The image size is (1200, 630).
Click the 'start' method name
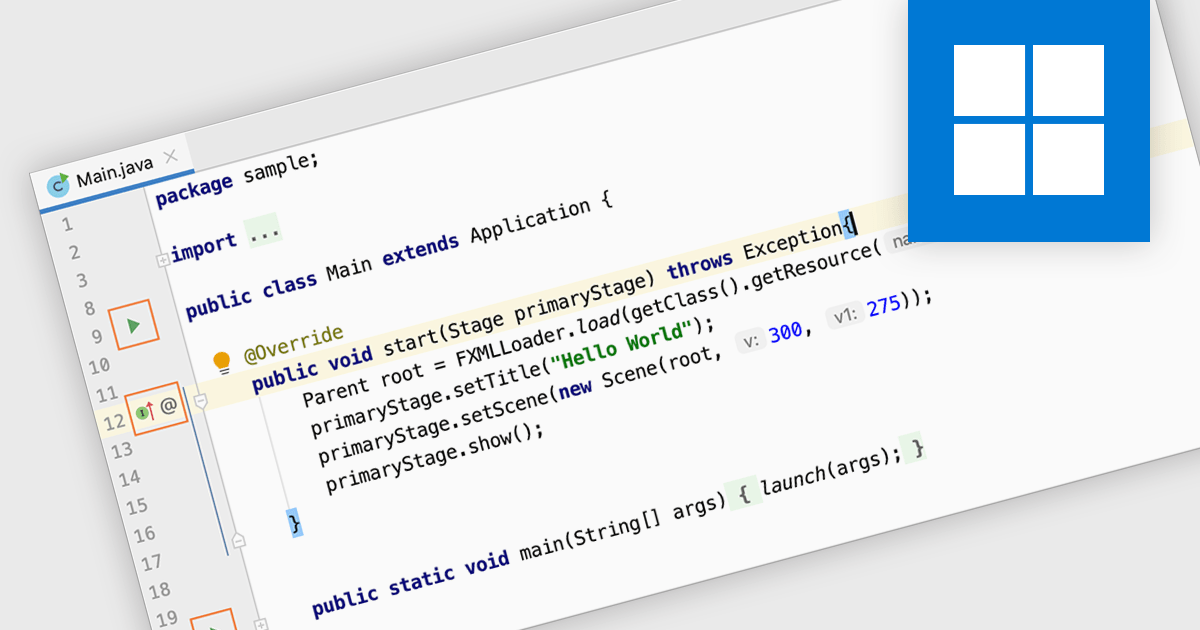point(411,340)
